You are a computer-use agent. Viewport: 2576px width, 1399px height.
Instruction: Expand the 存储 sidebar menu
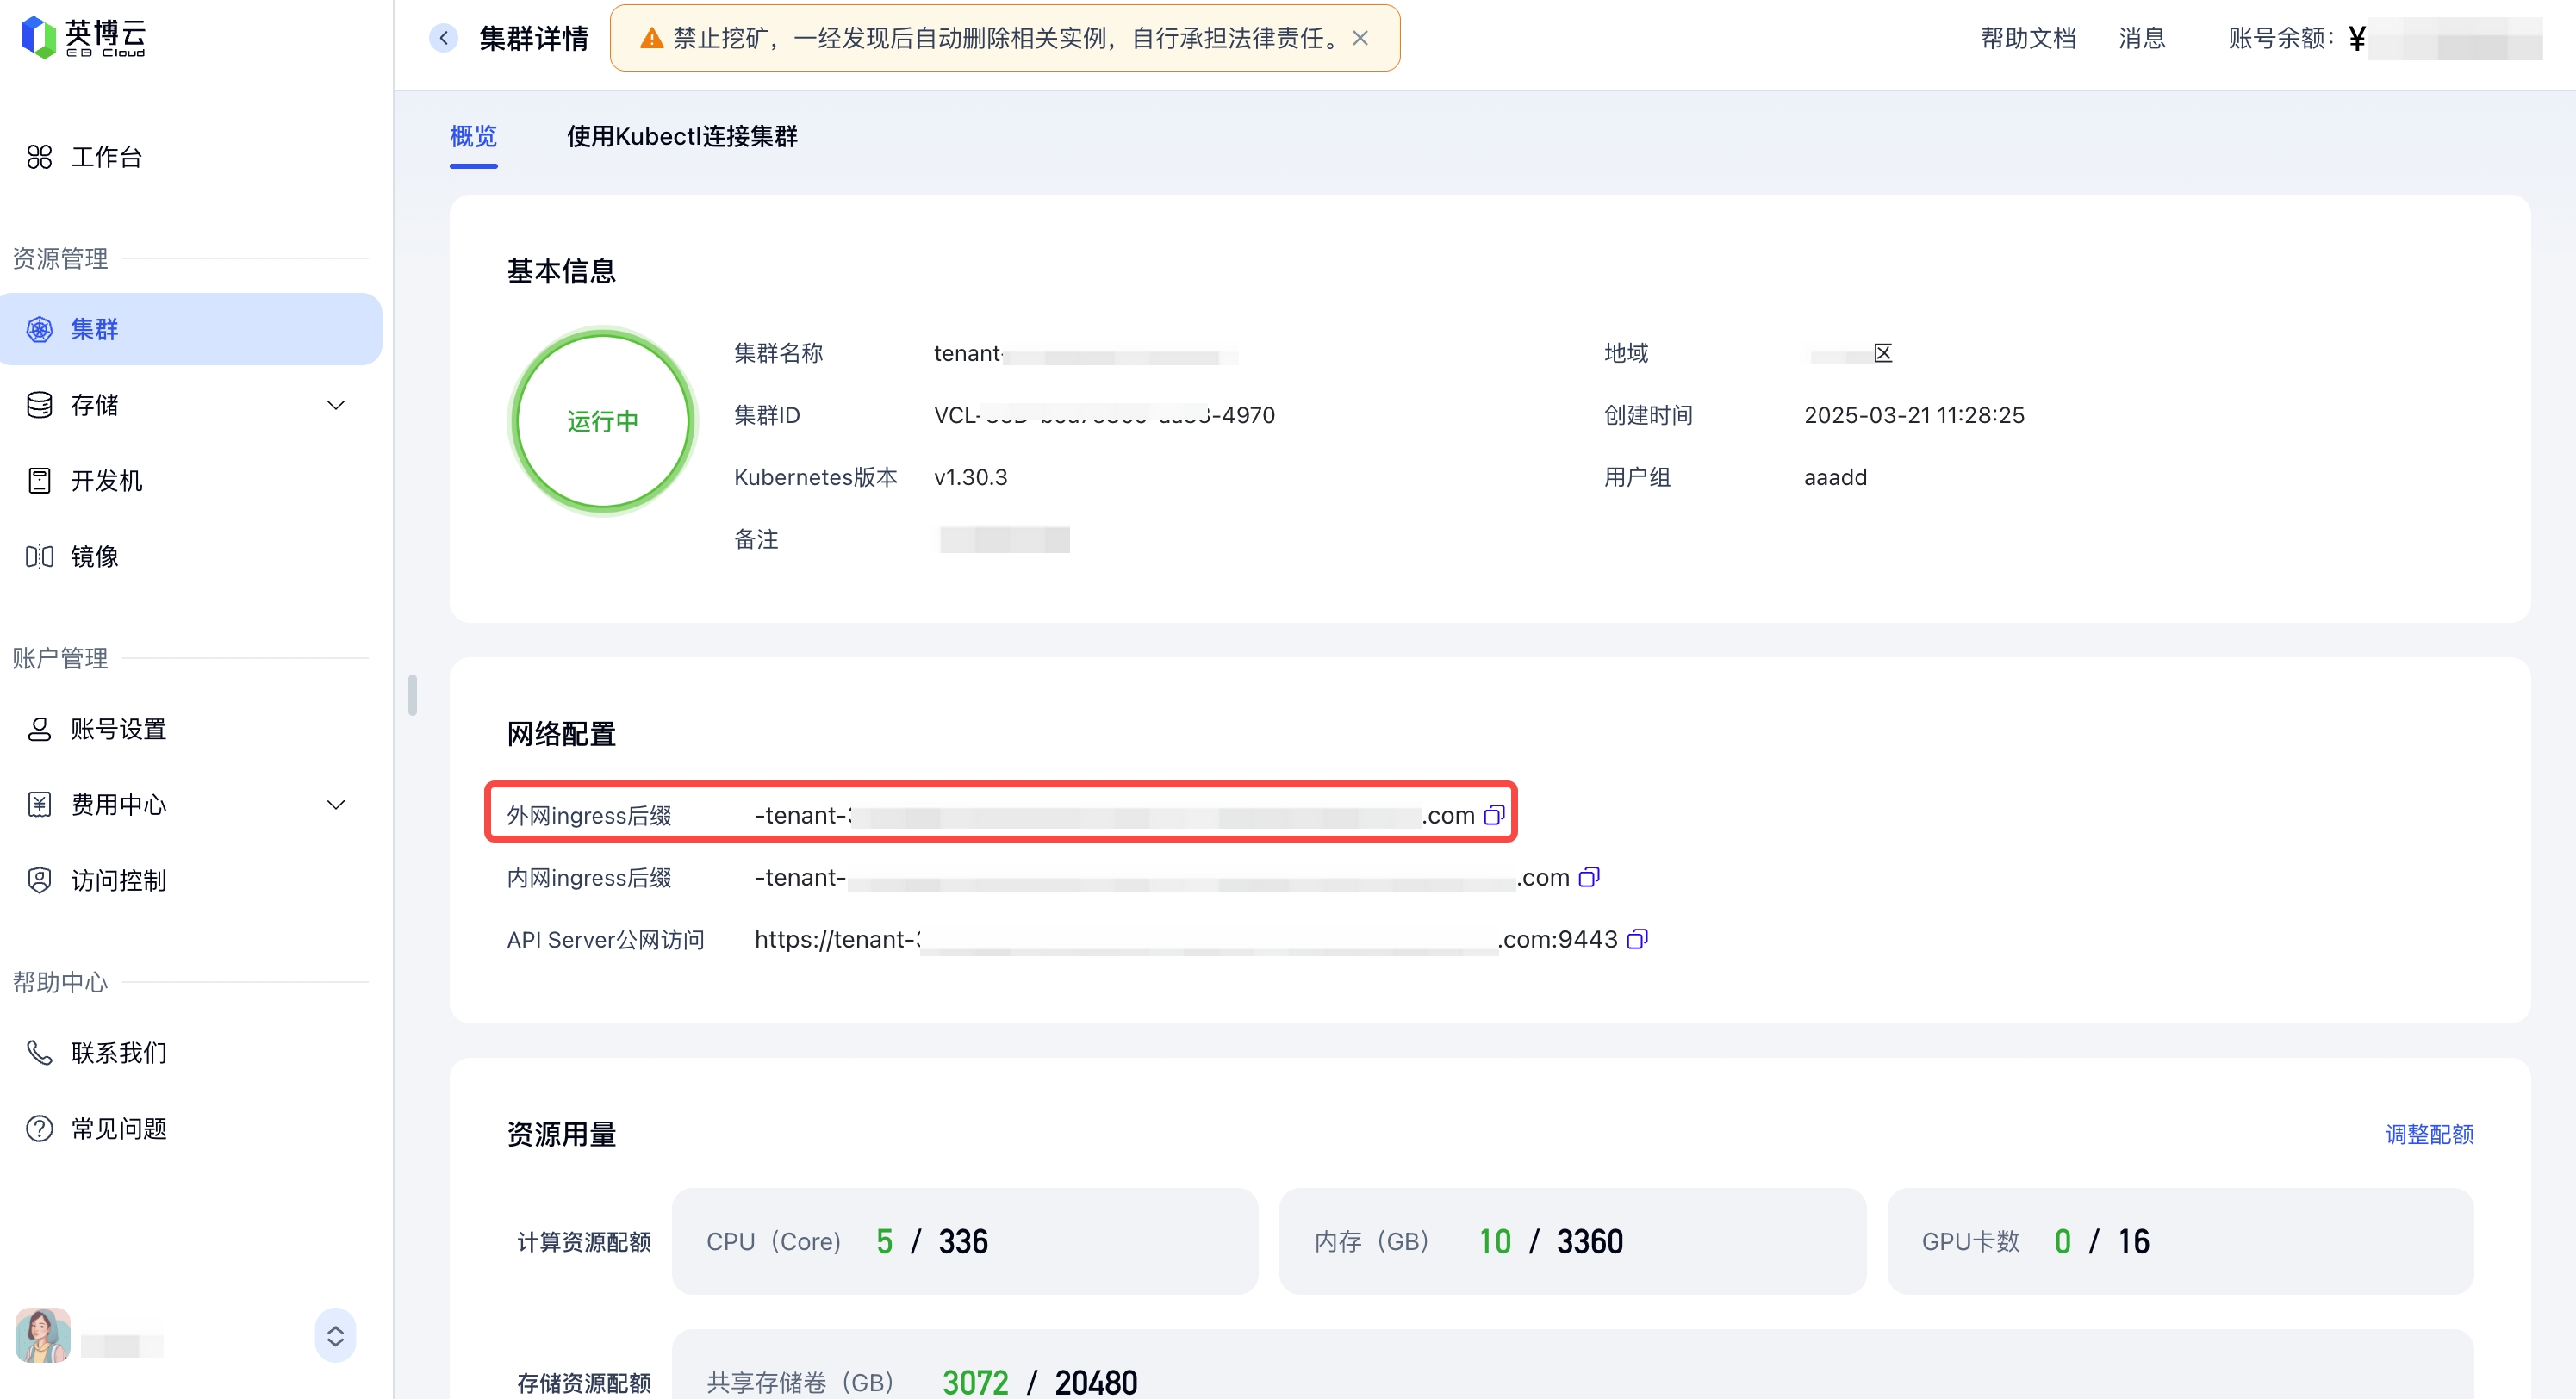coord(336,405)
